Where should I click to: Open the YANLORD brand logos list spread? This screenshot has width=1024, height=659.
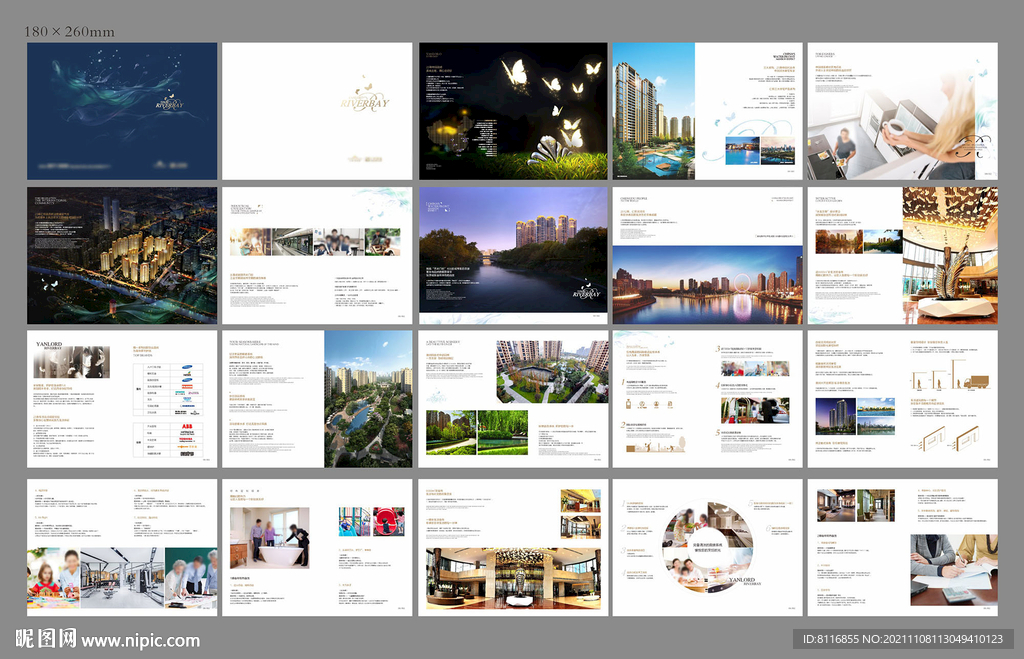pyautogui.click(x=122, y=399)
